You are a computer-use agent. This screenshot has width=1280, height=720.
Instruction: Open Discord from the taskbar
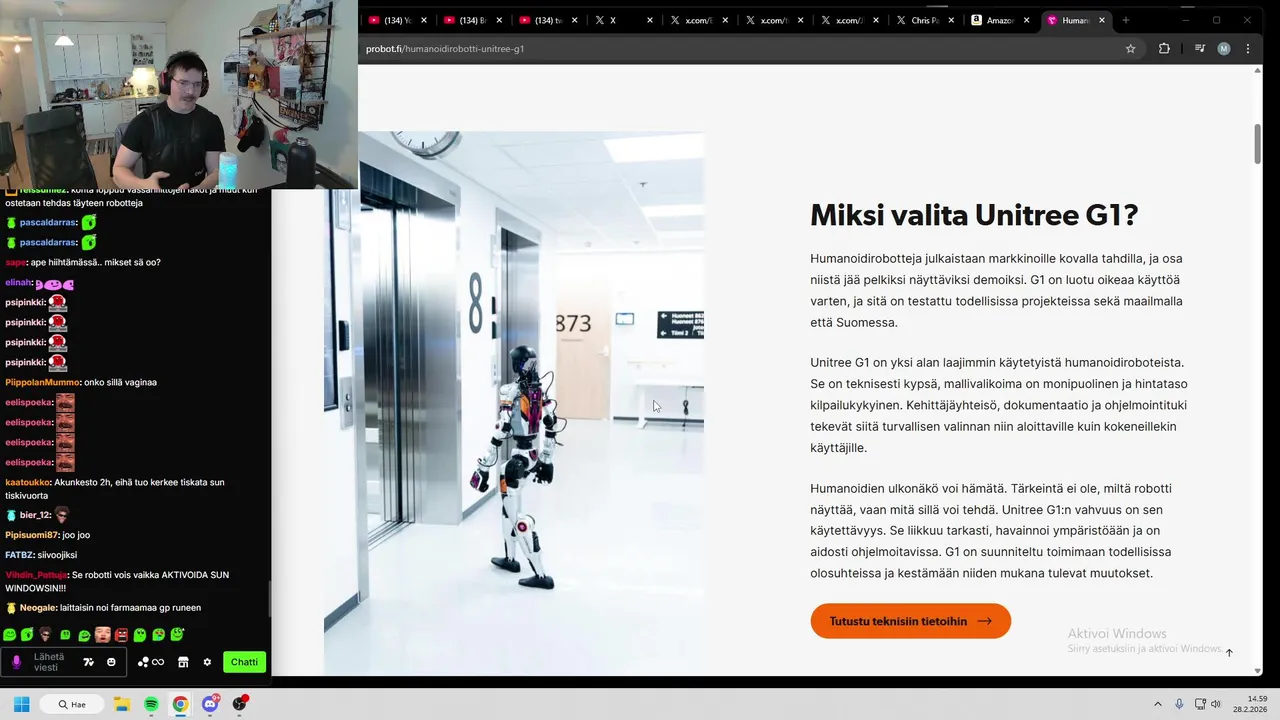[210, 704]
